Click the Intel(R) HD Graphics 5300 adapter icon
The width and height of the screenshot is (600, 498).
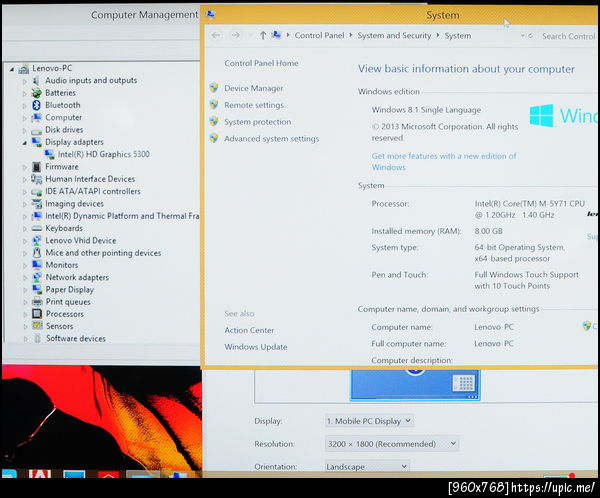[x=49, y=154]
